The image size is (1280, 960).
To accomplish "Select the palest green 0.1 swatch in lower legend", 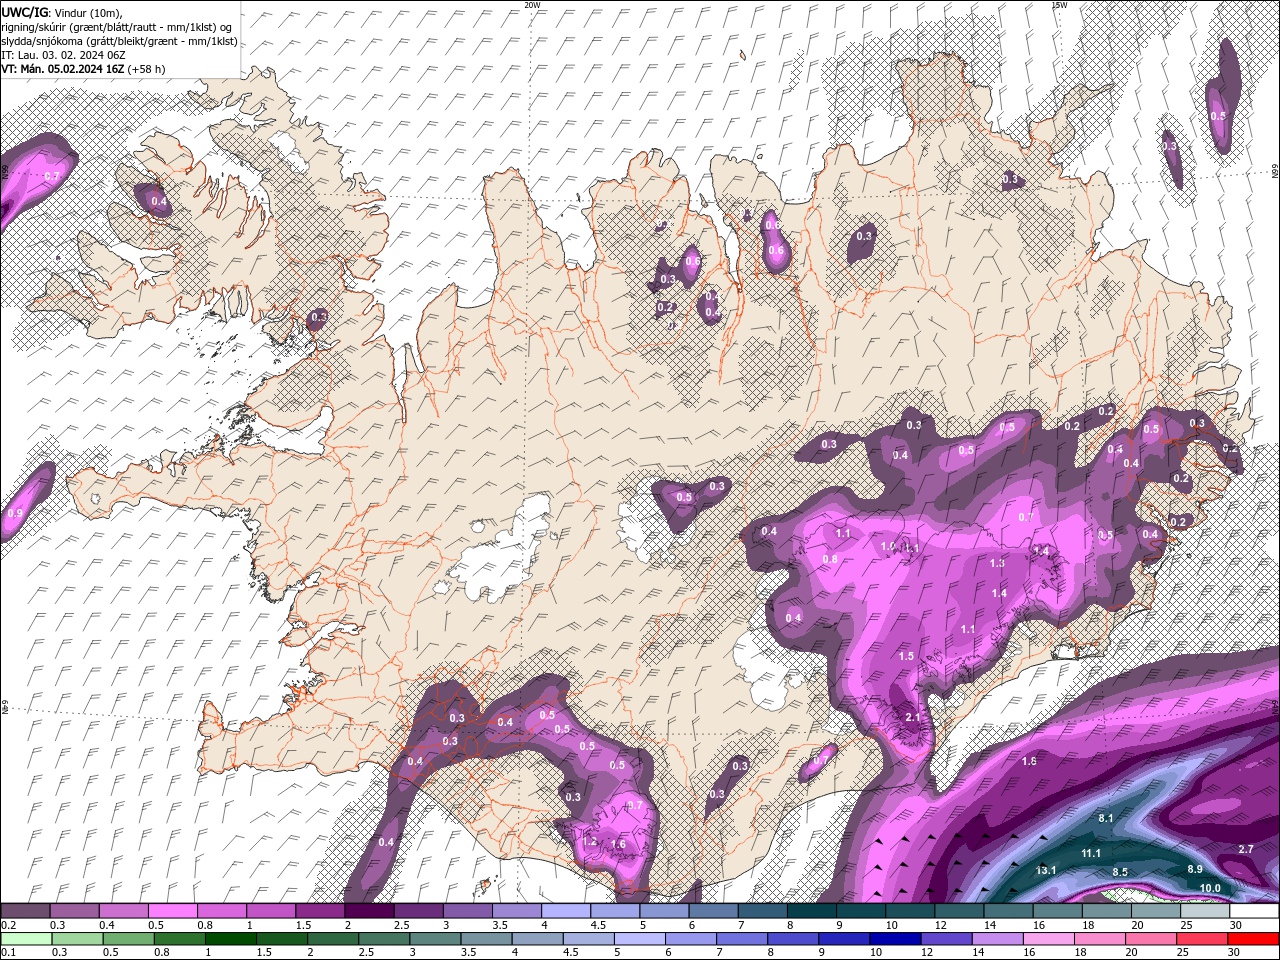I will 25,939.
